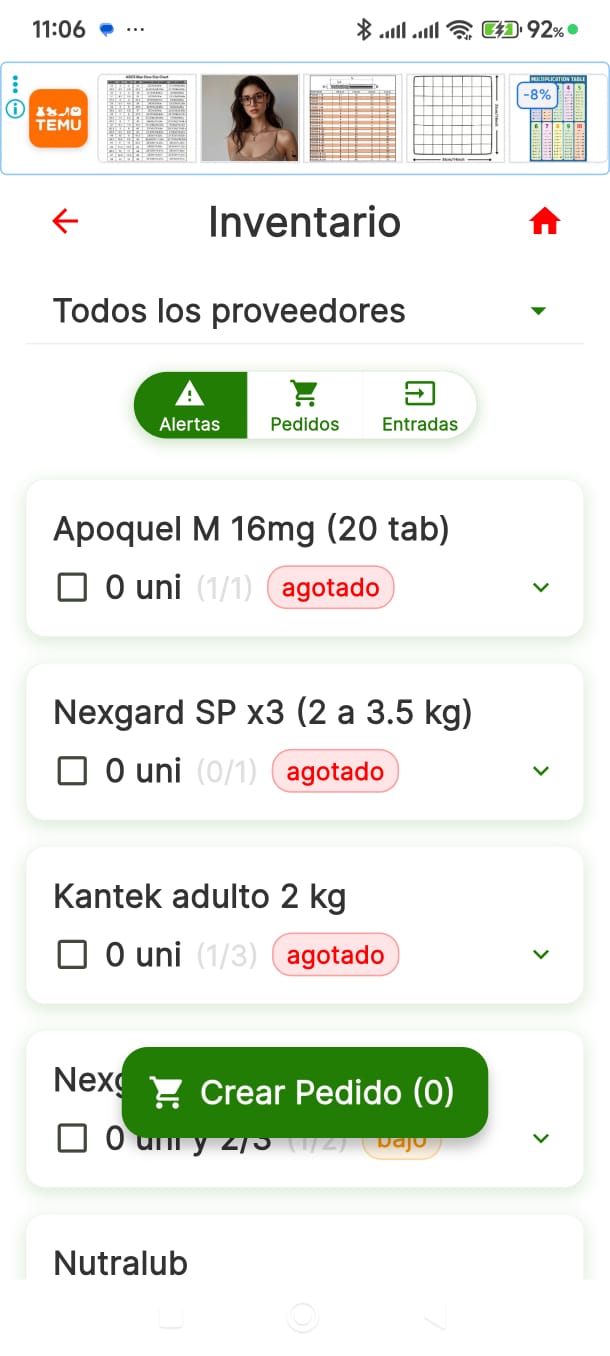Select the Alertas warning icon
This screenshot has width=610, height=1356.
[x=190, y=392]
